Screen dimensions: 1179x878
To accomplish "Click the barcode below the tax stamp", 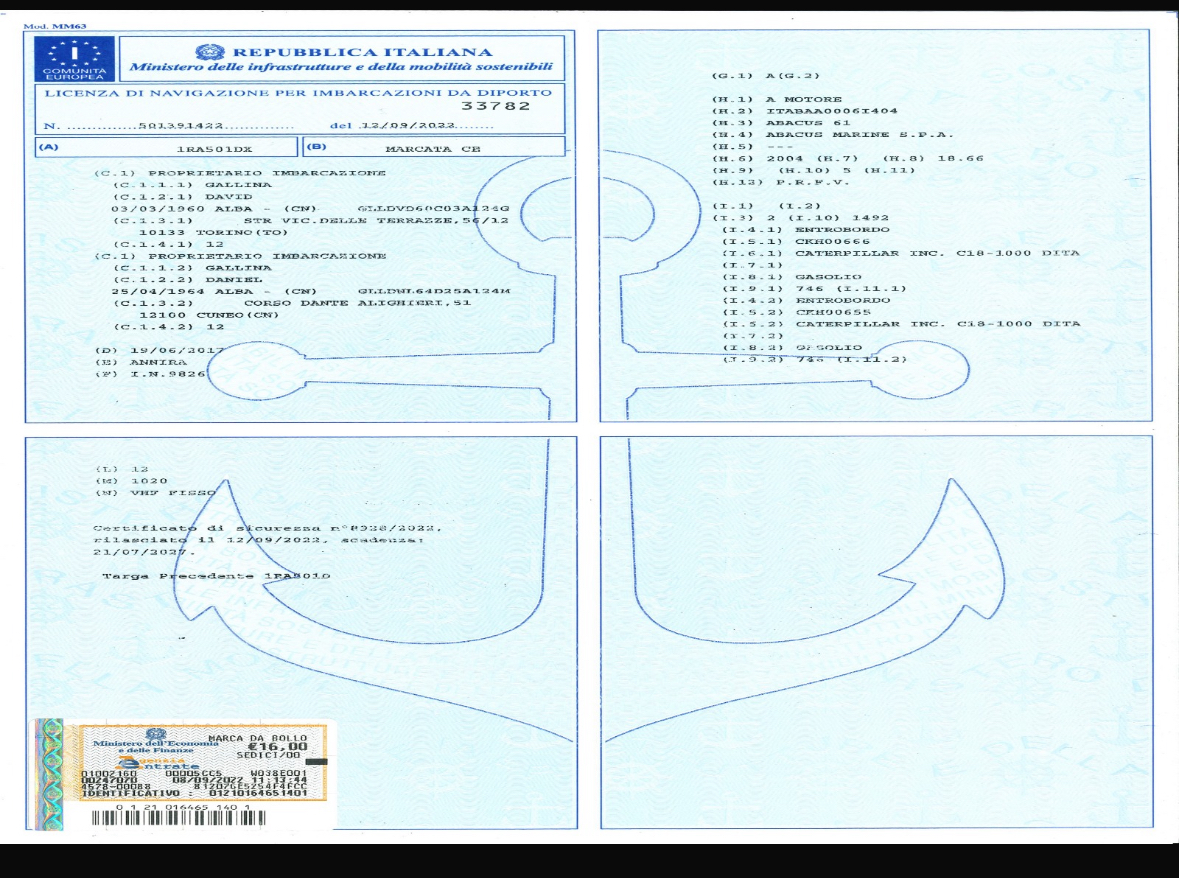I will [x=178, y=817].
